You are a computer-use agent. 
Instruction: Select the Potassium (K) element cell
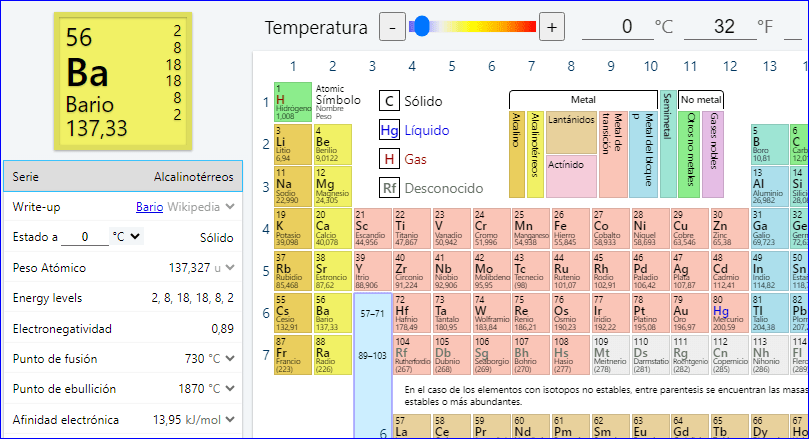tap(293, 228)
